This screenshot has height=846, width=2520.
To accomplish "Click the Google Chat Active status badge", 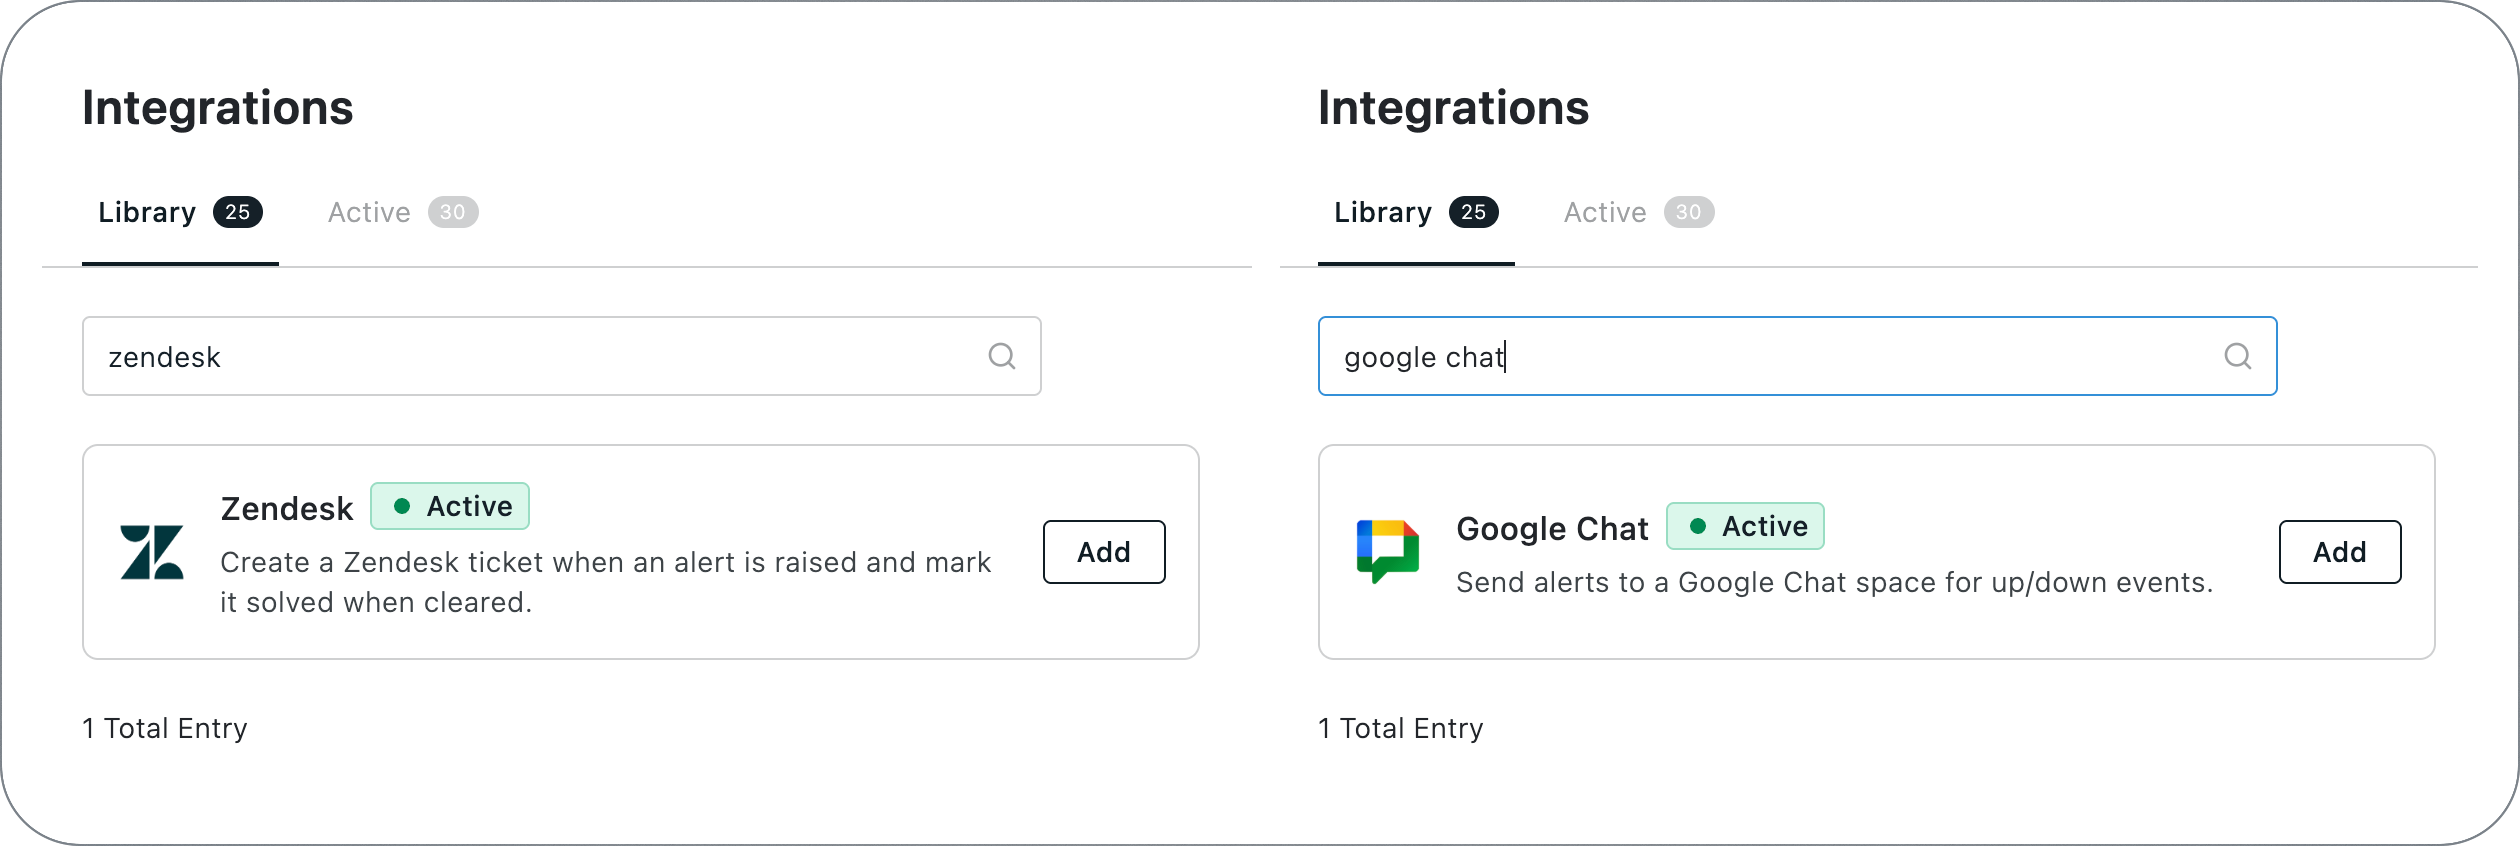I will pyautogui.click(x=1746, y=526).
